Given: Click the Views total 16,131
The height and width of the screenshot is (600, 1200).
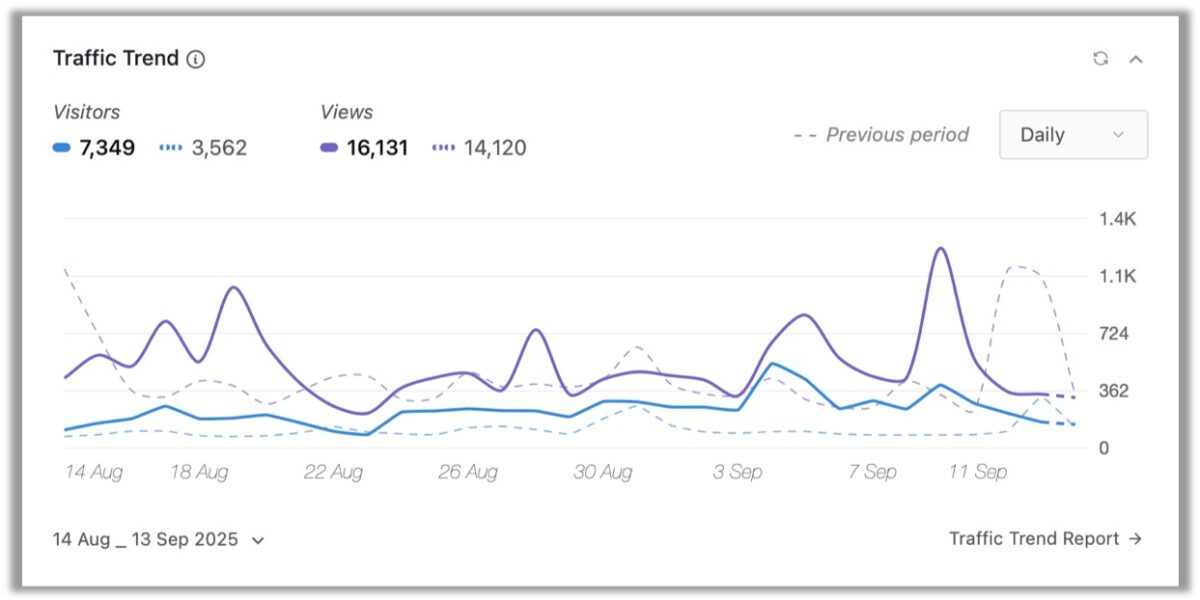Looking at the screenshot, I should pyautogui.click(x=377, y=149).
